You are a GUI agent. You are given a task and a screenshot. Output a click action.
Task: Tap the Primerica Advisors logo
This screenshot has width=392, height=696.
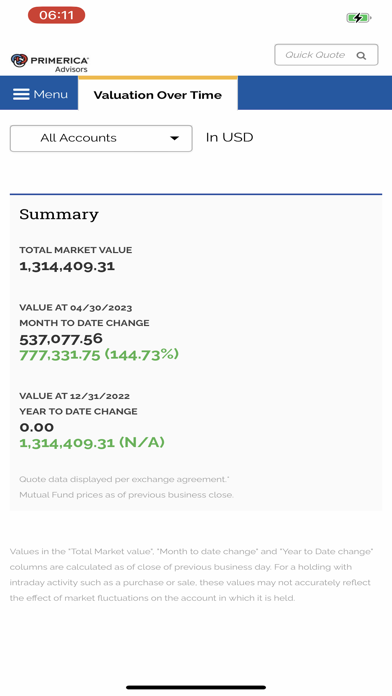(50, 63)
